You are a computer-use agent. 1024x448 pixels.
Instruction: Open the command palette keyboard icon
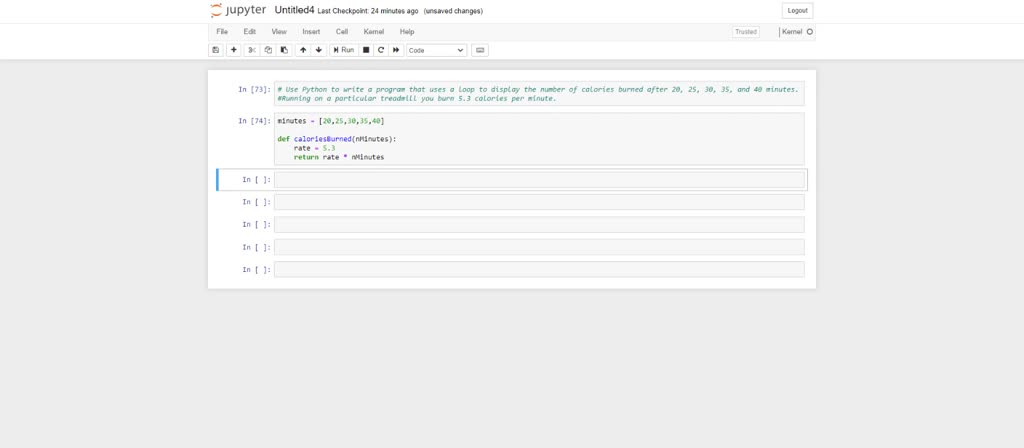480,50
